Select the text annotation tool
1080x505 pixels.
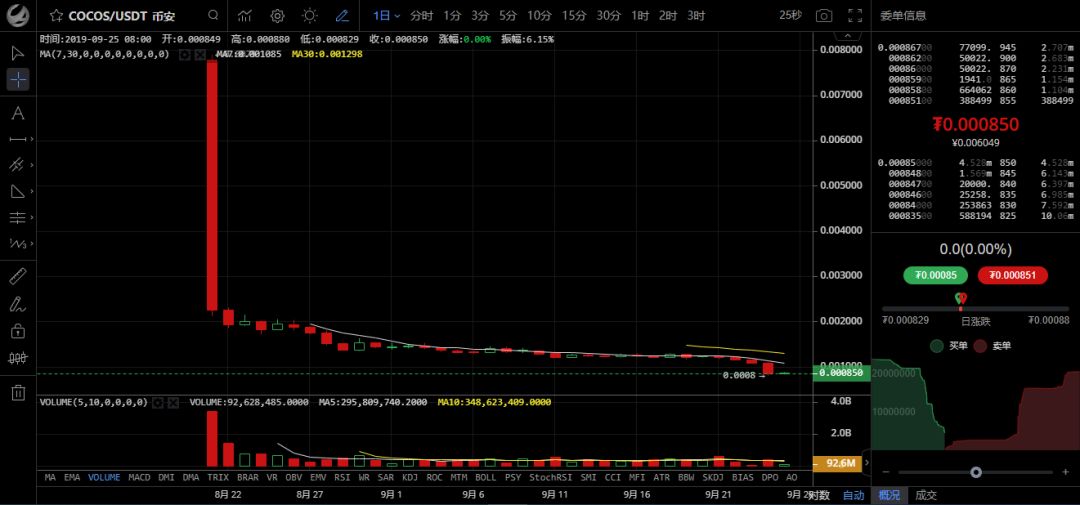18,113
